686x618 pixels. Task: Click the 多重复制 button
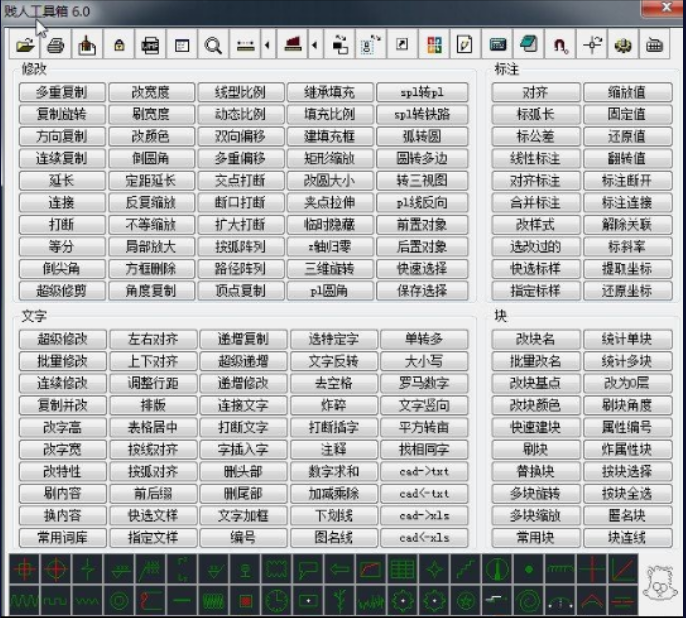[61, 92]
